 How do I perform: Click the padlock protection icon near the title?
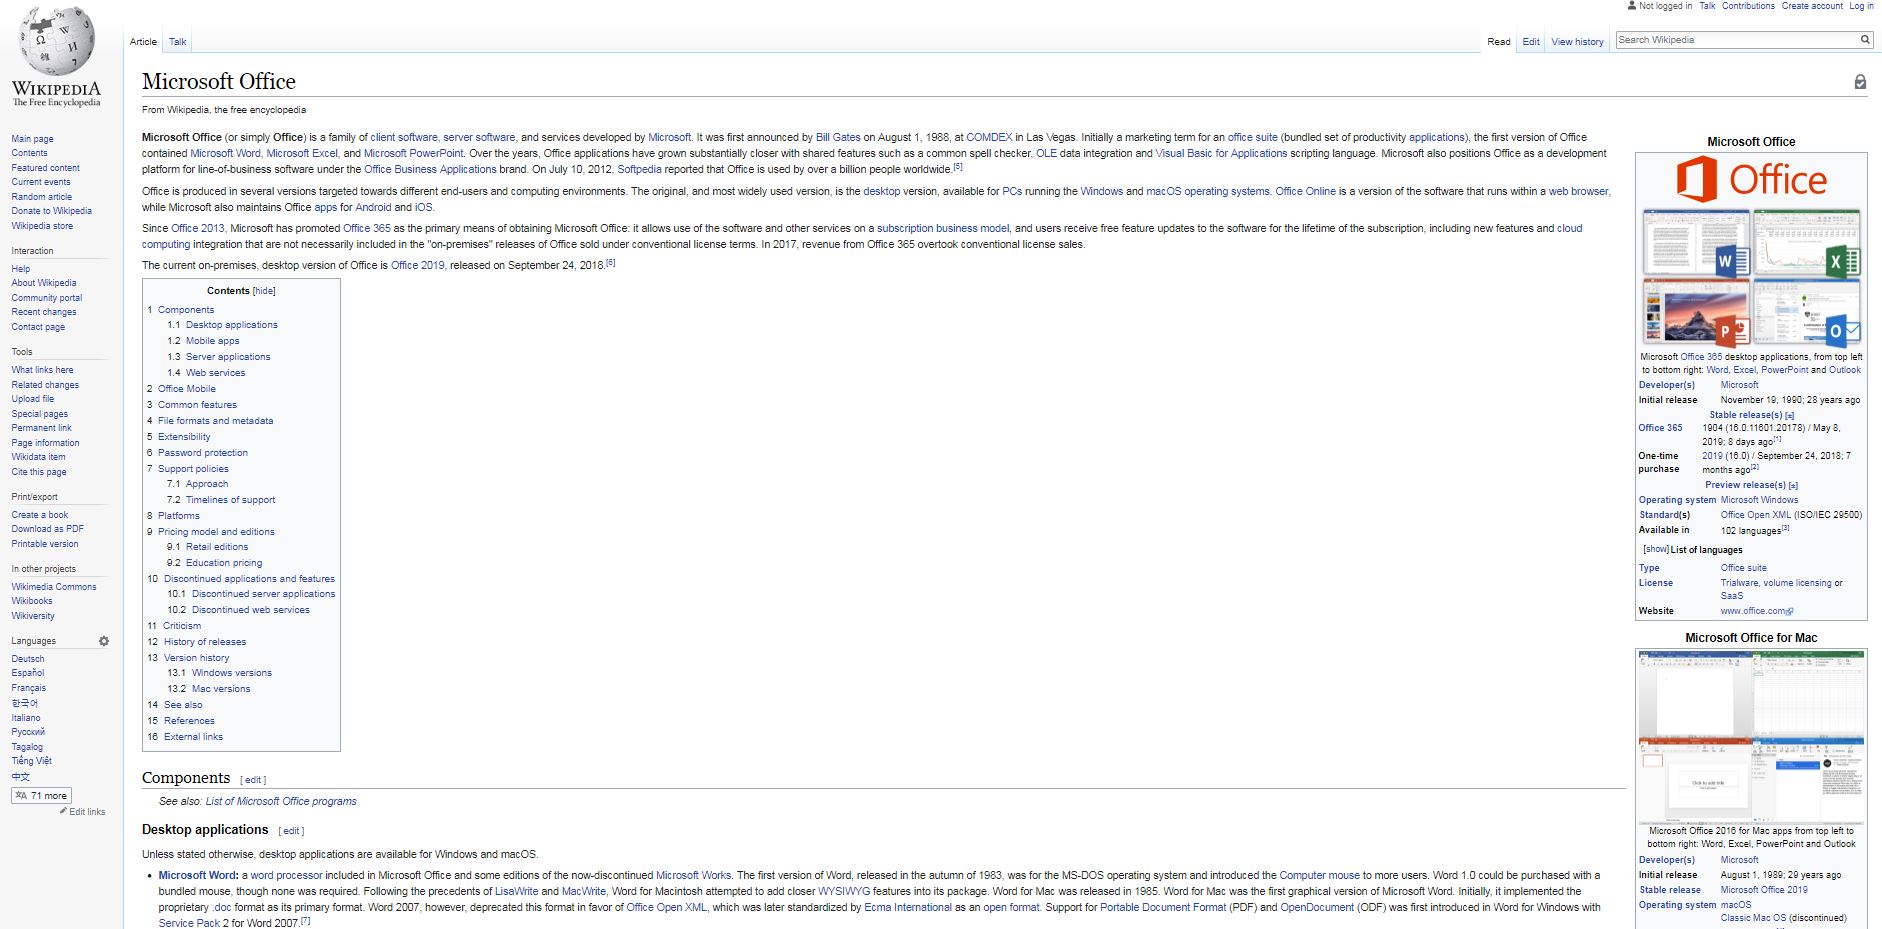click(1859, 82)
